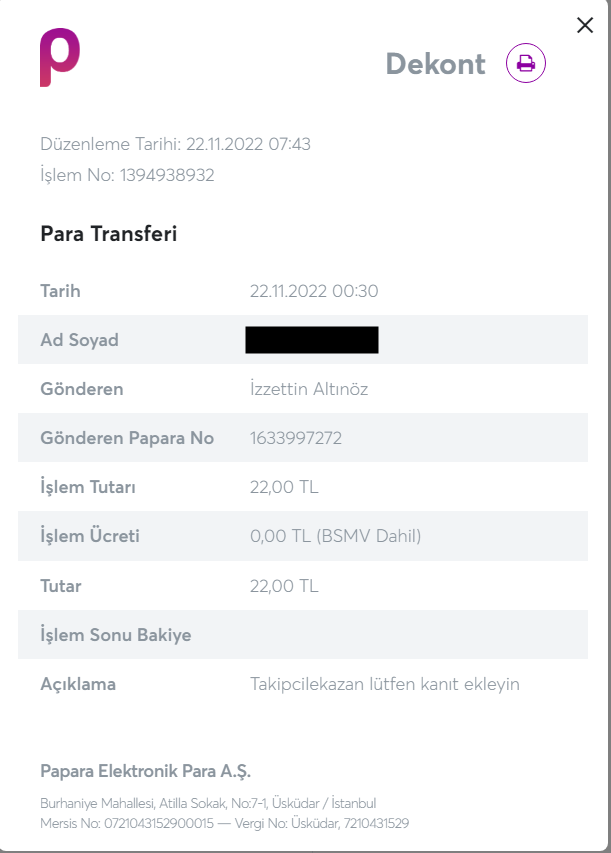The height and width of the screenshot is (853, 611).
Task: Select the Düzenleme Tarihi line
Action: (175, 144)
